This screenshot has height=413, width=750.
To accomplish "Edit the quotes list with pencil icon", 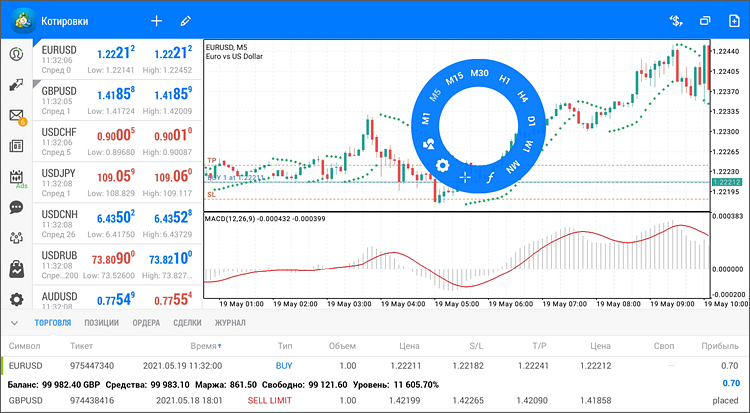I will click(x=186, y=21).
